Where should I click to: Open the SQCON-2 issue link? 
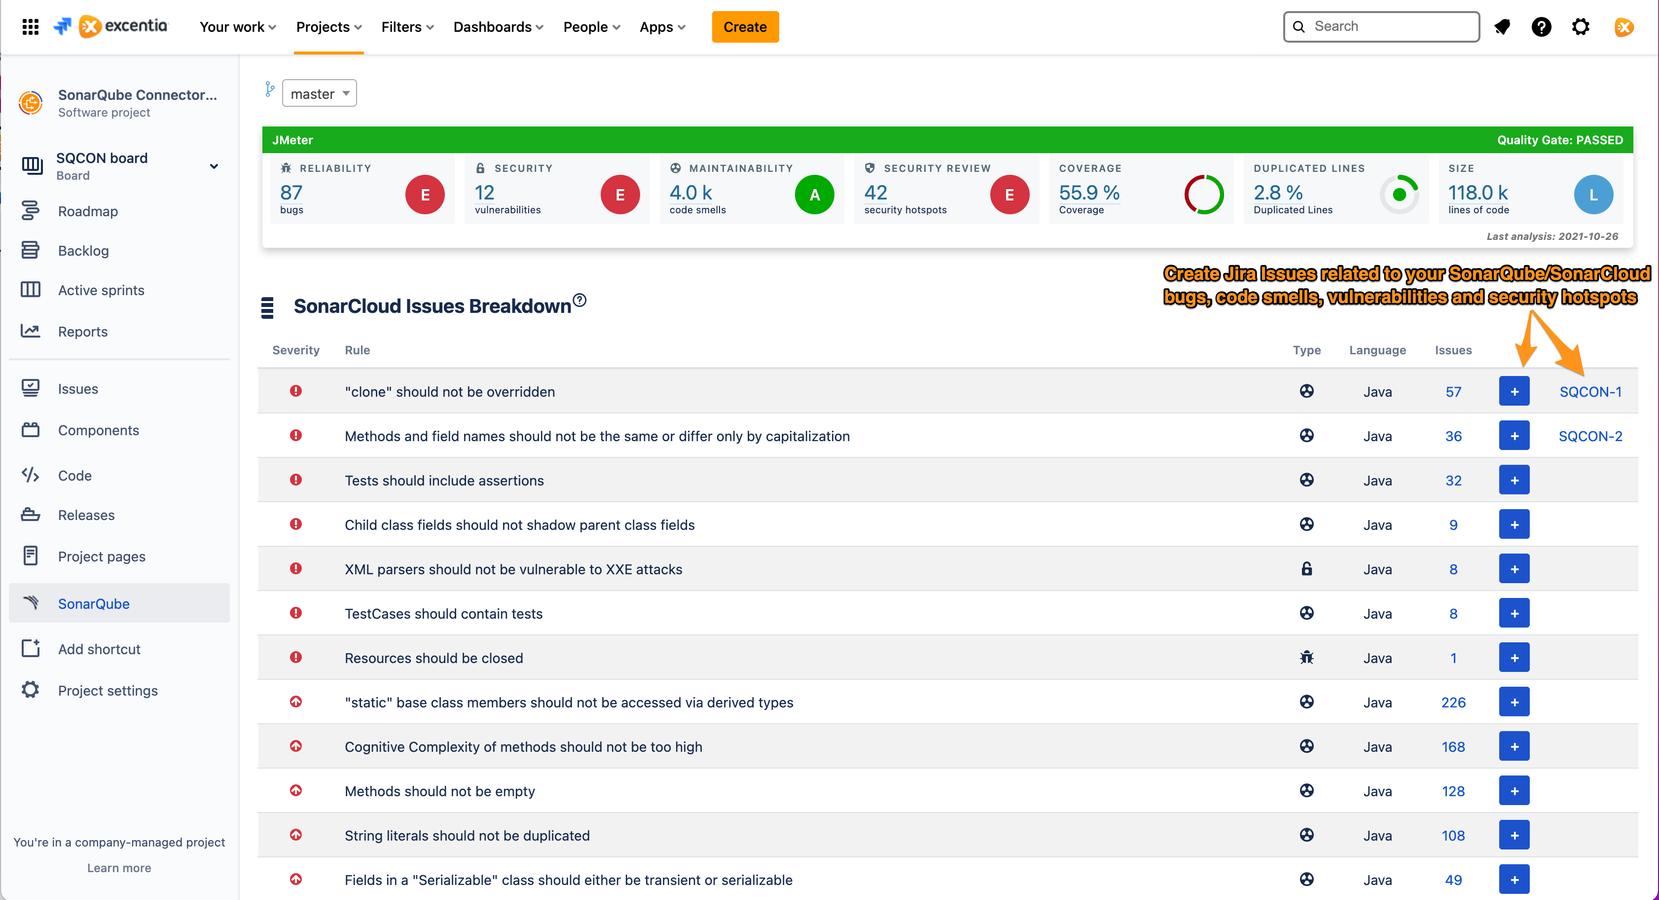coord(1590,436)
